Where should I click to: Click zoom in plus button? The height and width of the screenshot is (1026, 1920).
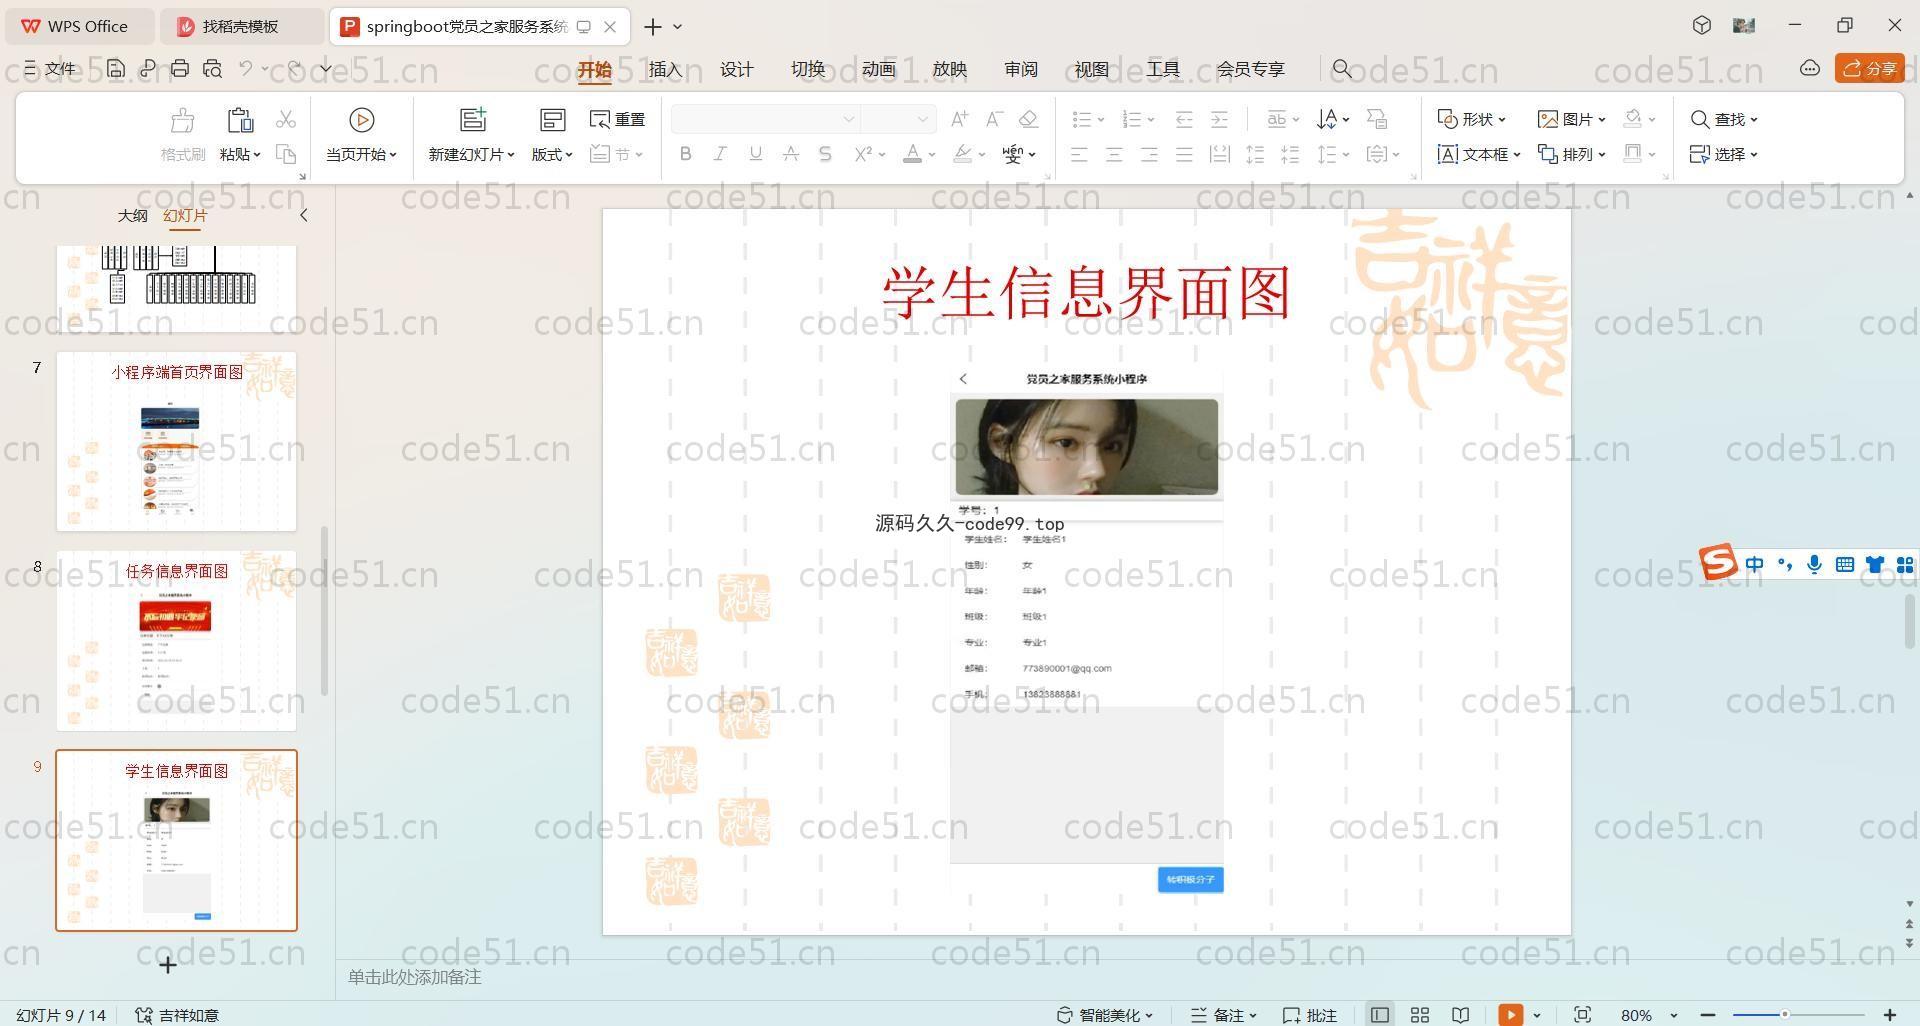pos(1890,1015)
